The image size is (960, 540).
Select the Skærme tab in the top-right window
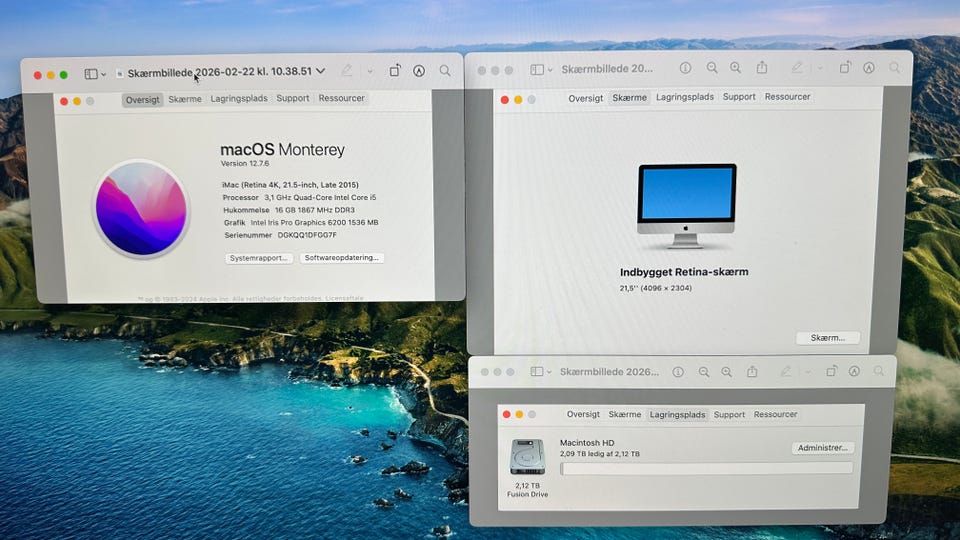coord(629,97)
